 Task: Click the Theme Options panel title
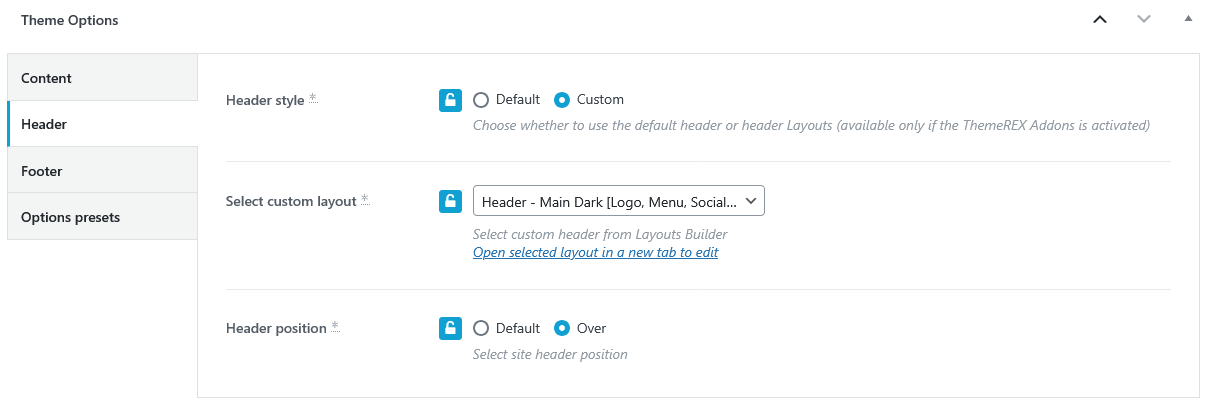[x=70, y=21]
